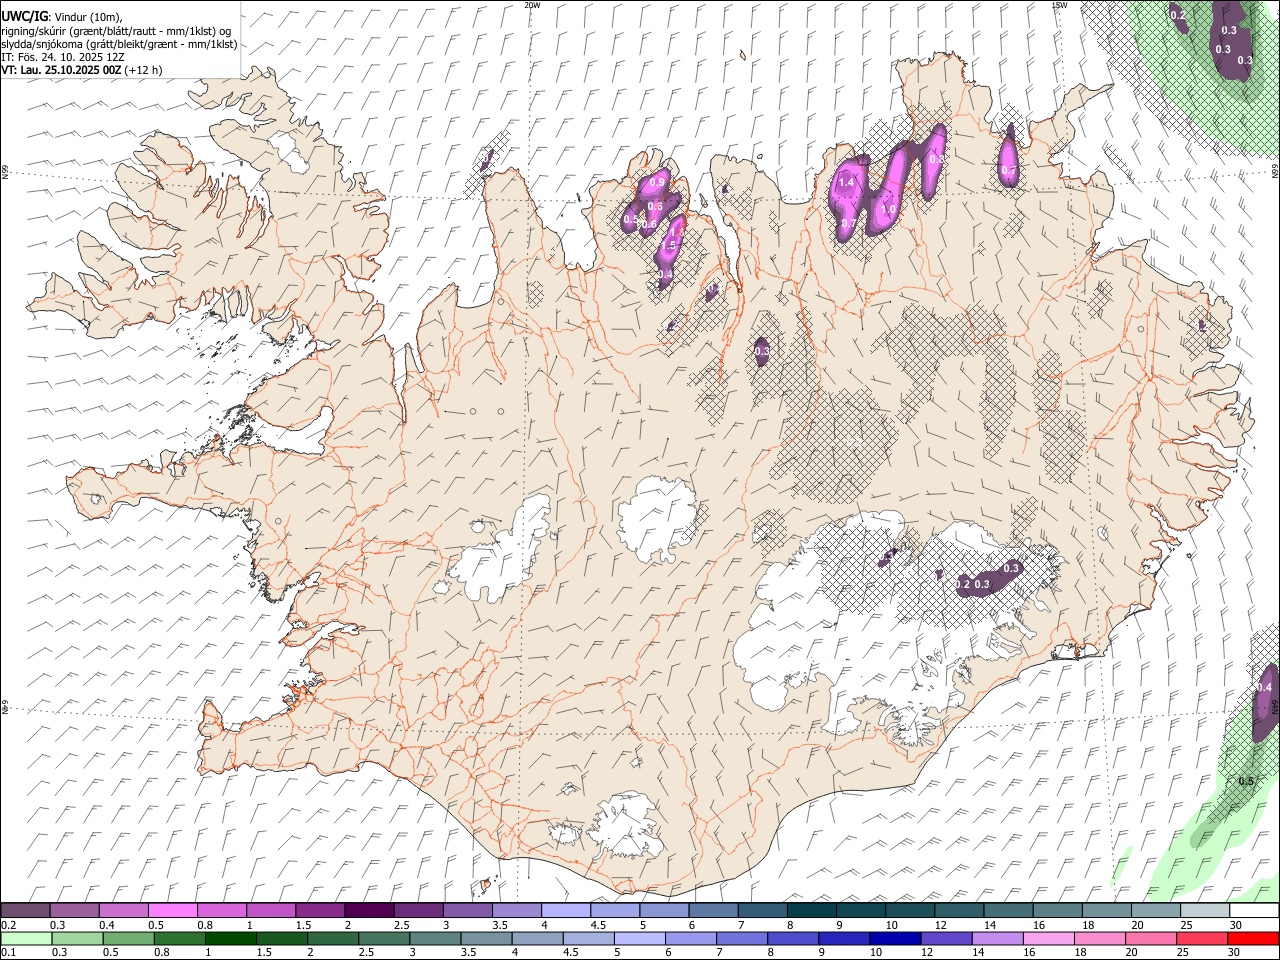Click the 'rigning/skúrir' description line
The height and width of the screenshot is (960, 1280).
click(115, 30)
